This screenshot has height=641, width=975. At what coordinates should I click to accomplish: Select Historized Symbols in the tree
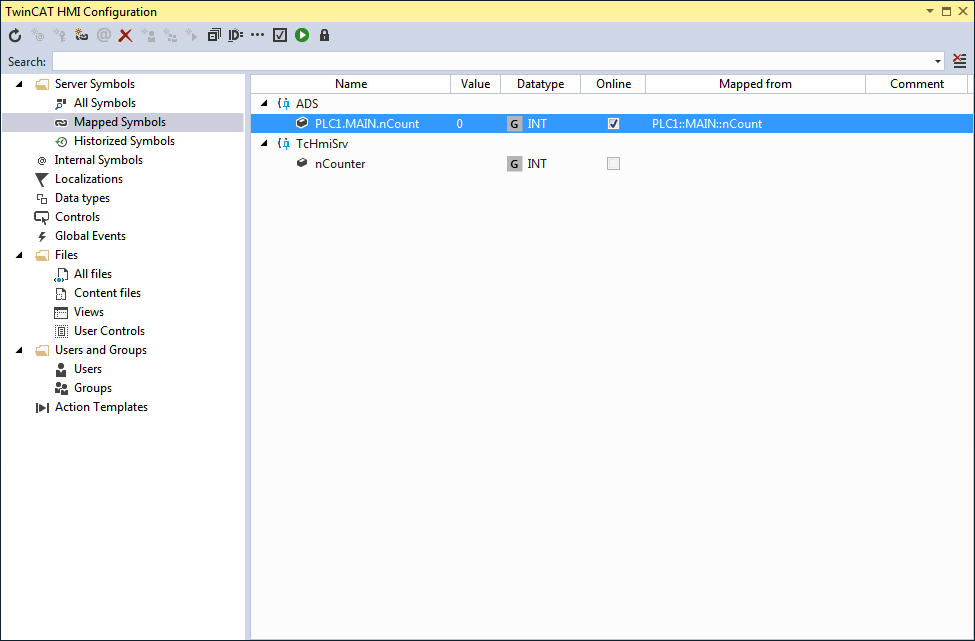(x=124, y=141)
